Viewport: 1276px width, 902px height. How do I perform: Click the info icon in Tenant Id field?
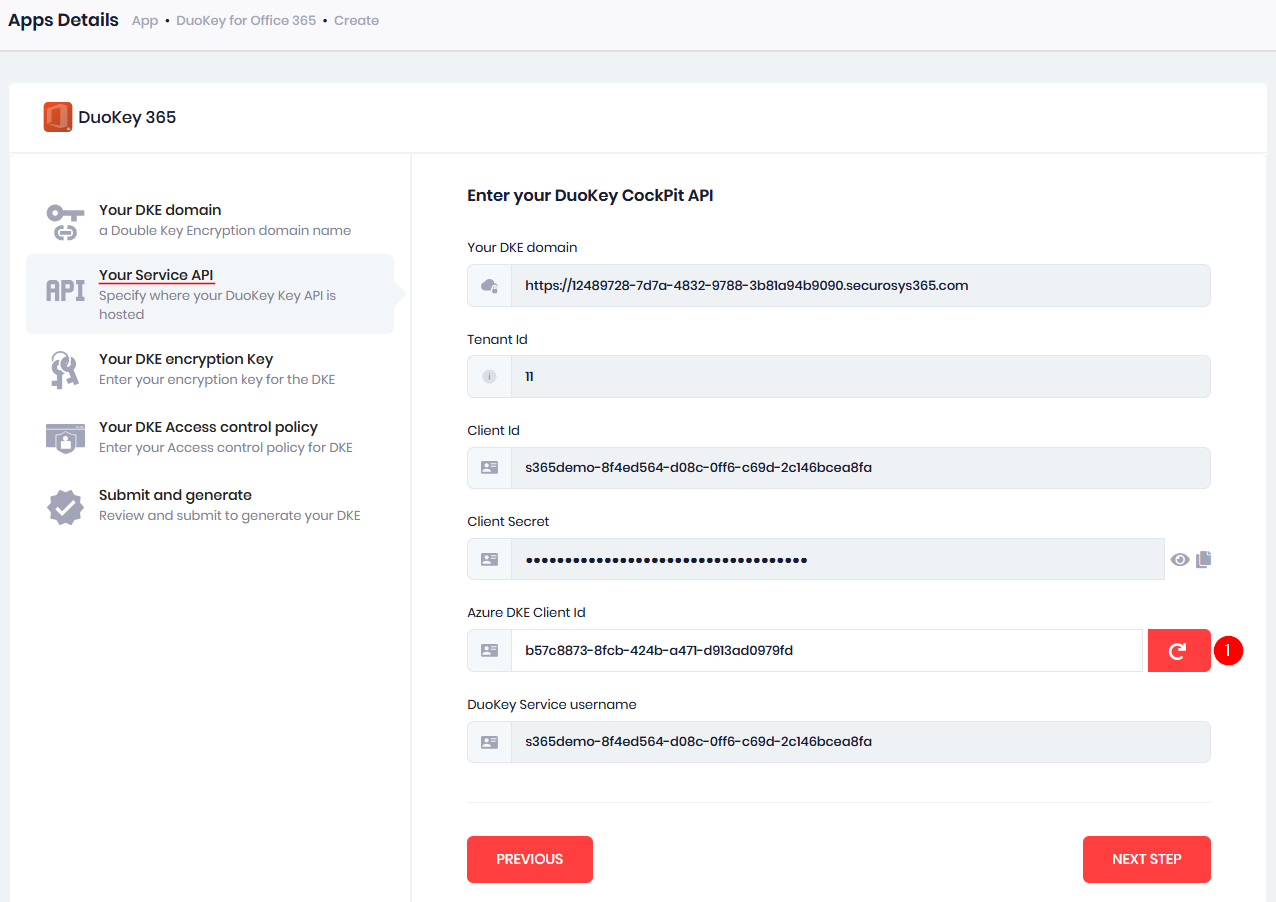489,377
